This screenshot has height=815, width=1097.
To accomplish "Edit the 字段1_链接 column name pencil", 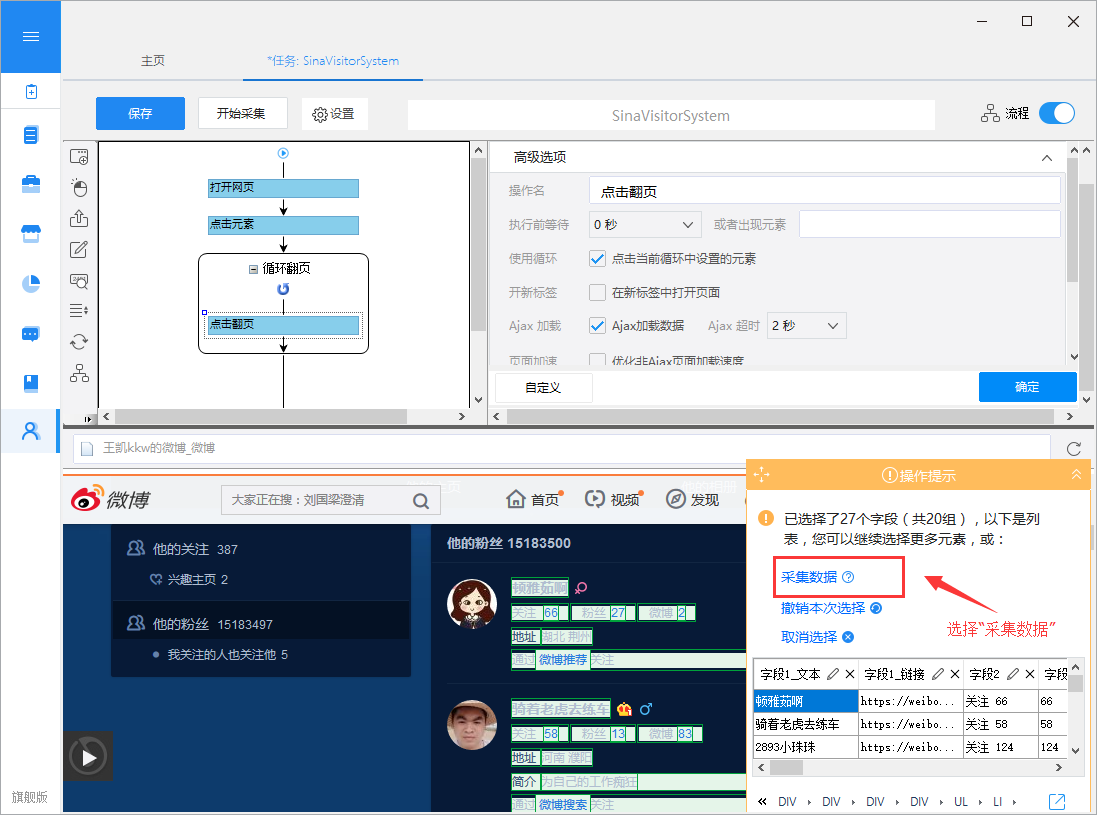I will point(937,674).
